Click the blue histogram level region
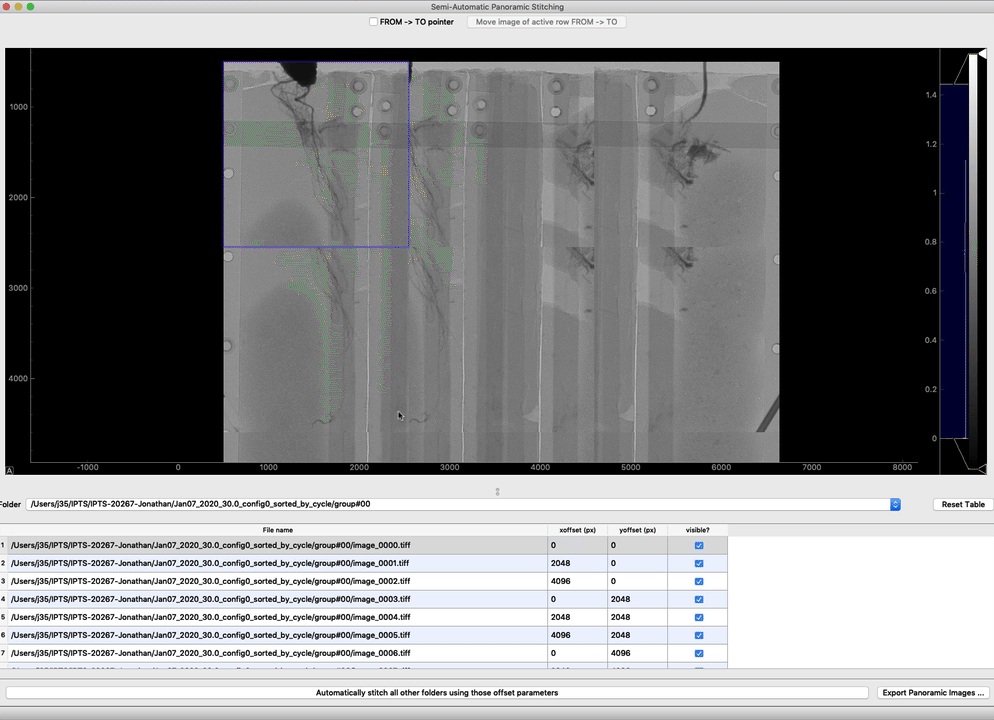994x720 pixels. [952, 260]
